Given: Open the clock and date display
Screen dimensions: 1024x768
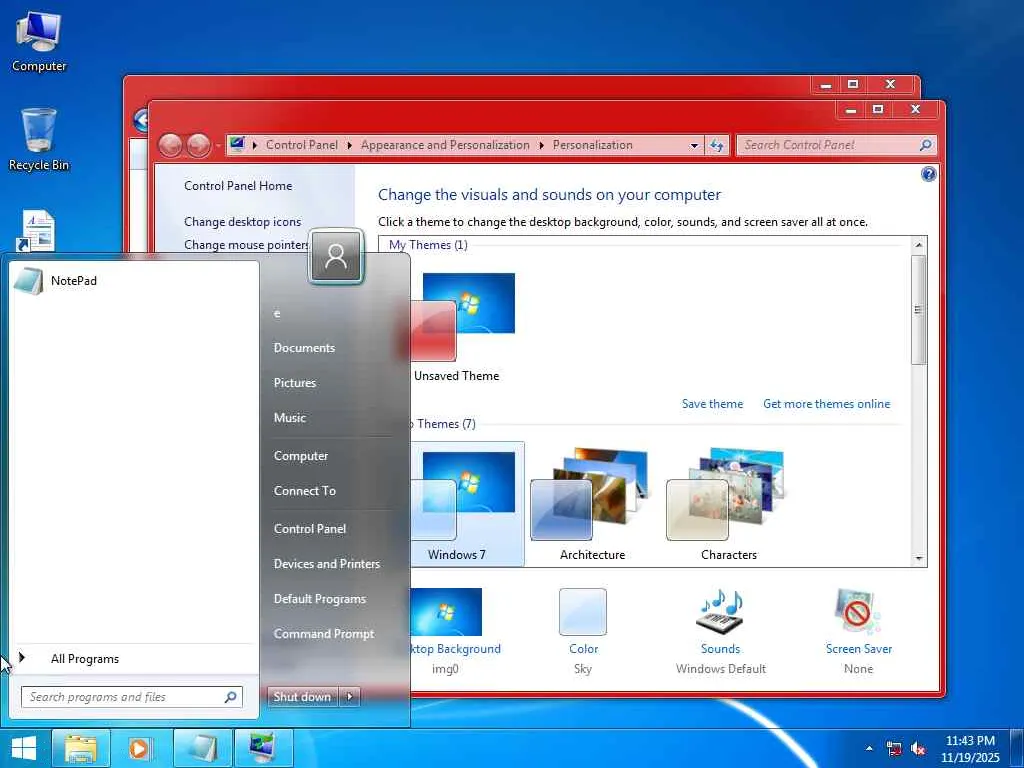Looking at the screenshot, I should [x=970, y=748].
